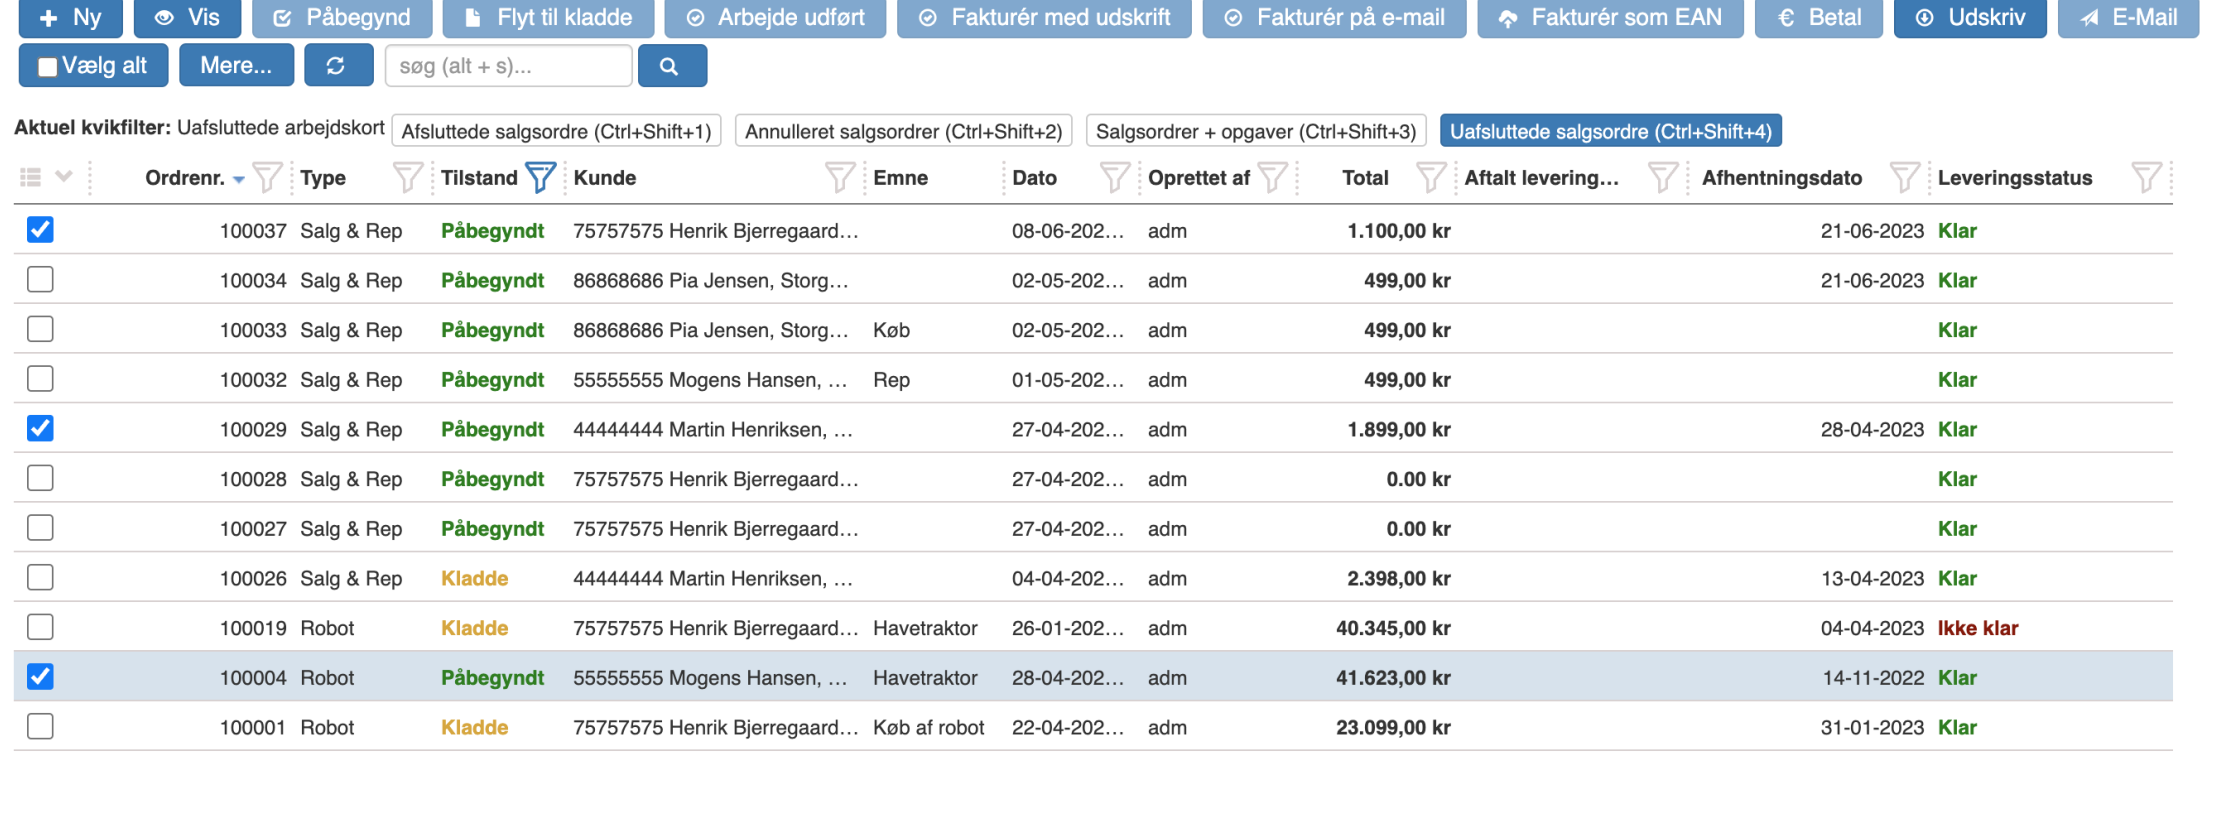Click the refresh icon button
The width and height of the screenshot is (2229, 825).
(338, 66)
